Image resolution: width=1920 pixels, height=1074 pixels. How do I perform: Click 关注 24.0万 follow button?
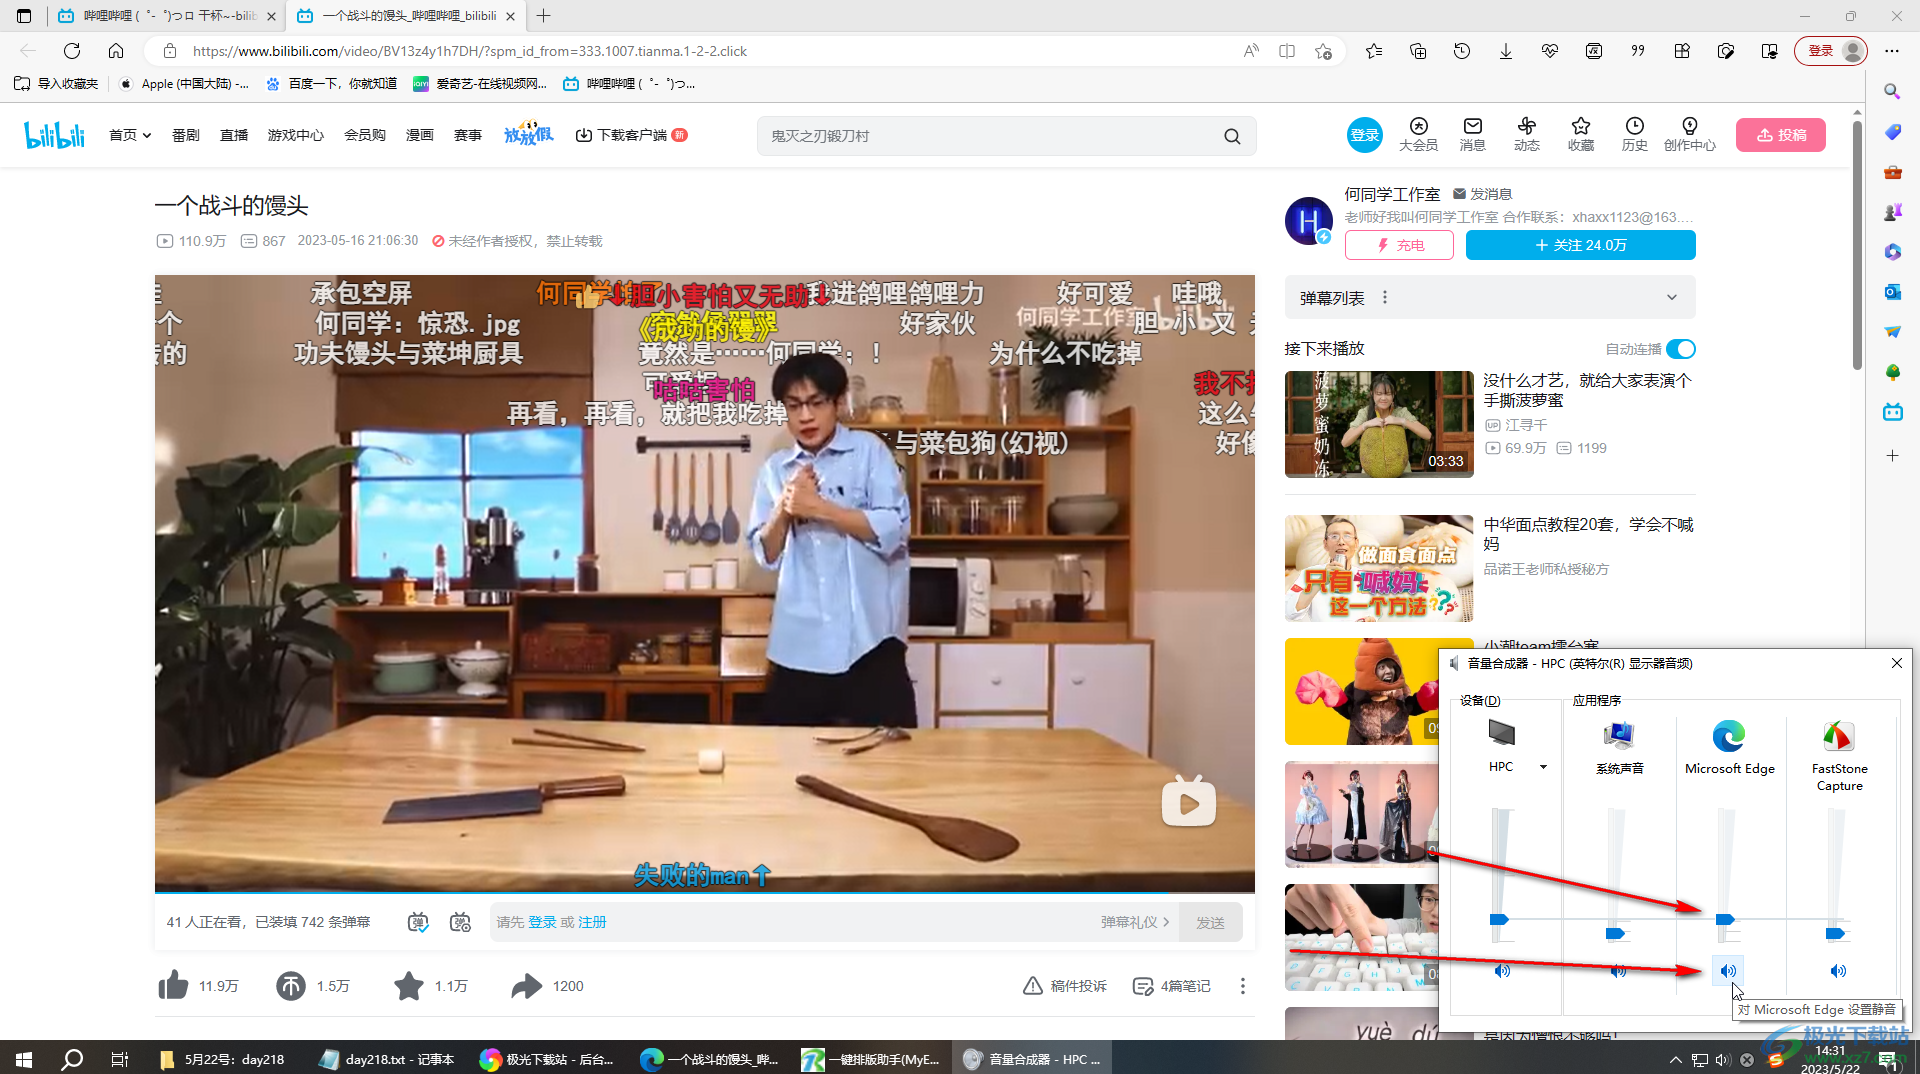click(1581, 245)
